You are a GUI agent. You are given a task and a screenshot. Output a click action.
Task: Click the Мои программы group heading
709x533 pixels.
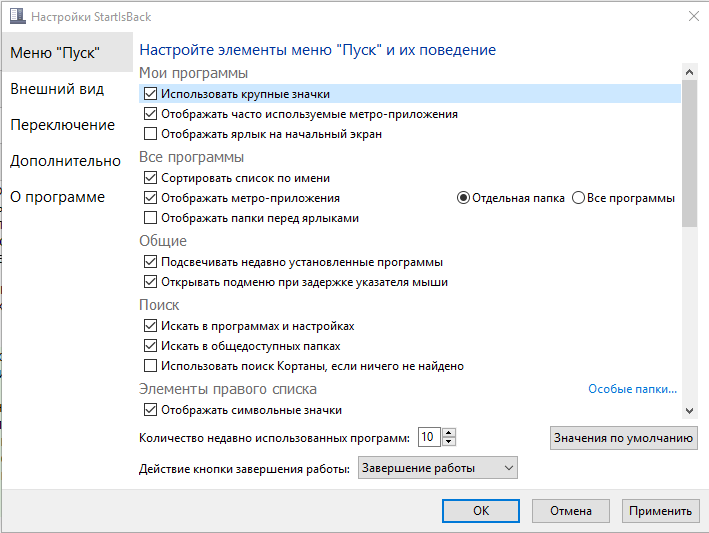click(193, 73)
